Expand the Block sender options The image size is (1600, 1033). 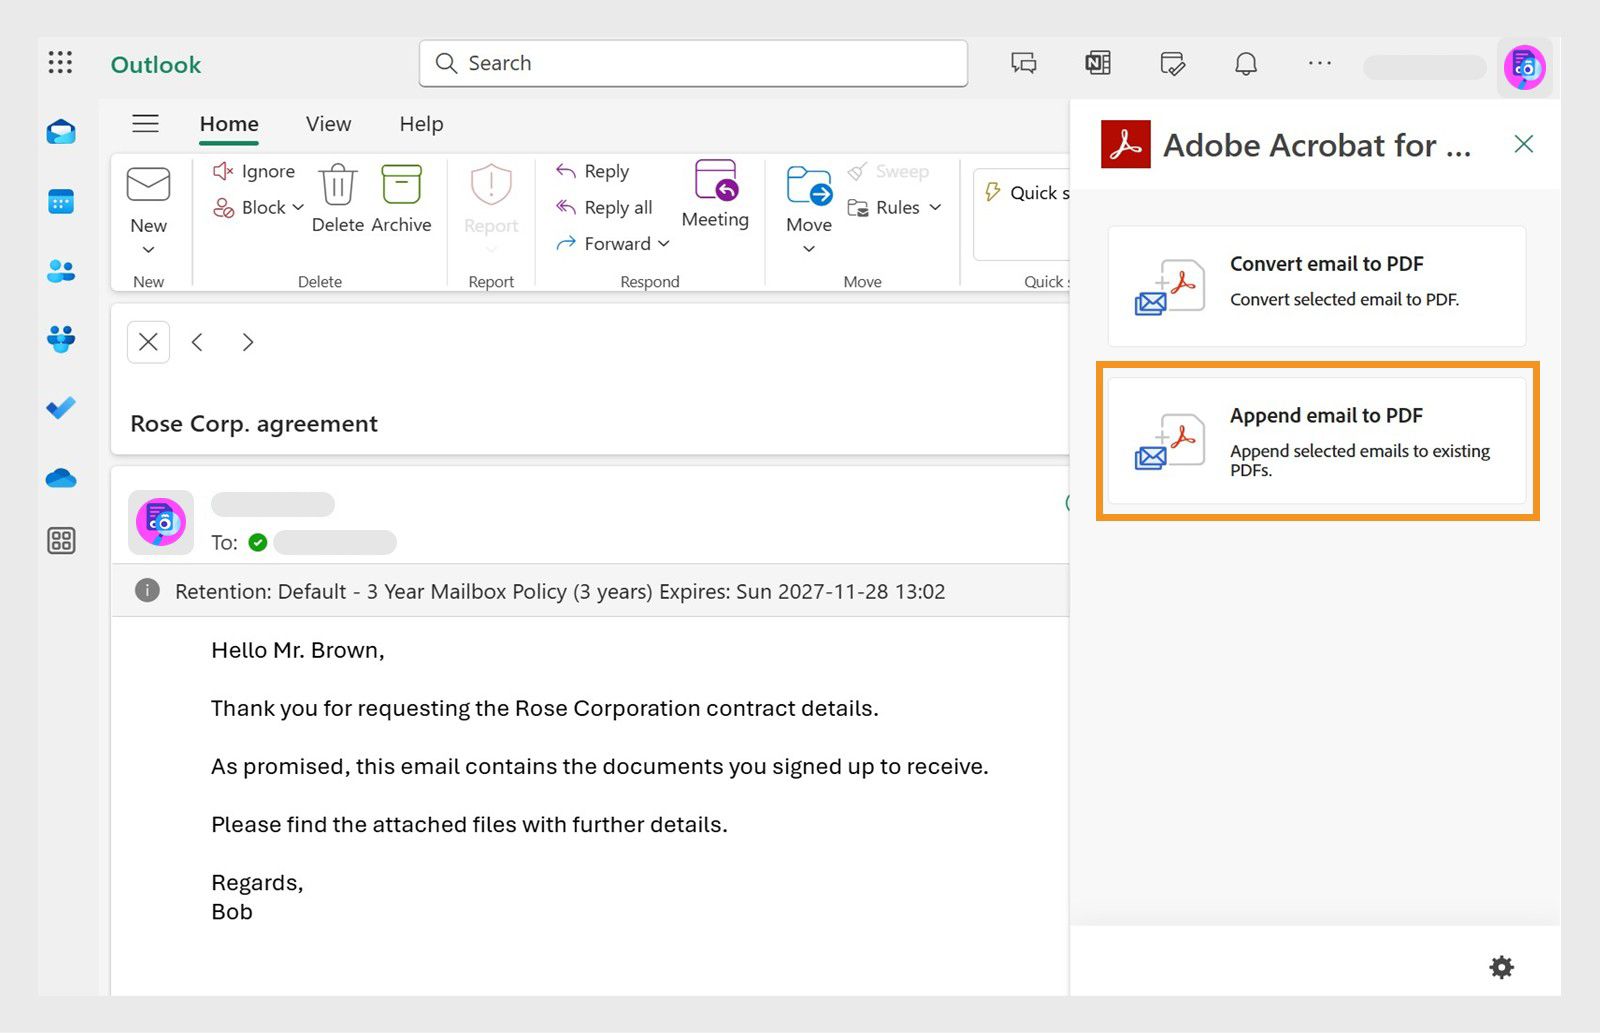click(298, 208)
